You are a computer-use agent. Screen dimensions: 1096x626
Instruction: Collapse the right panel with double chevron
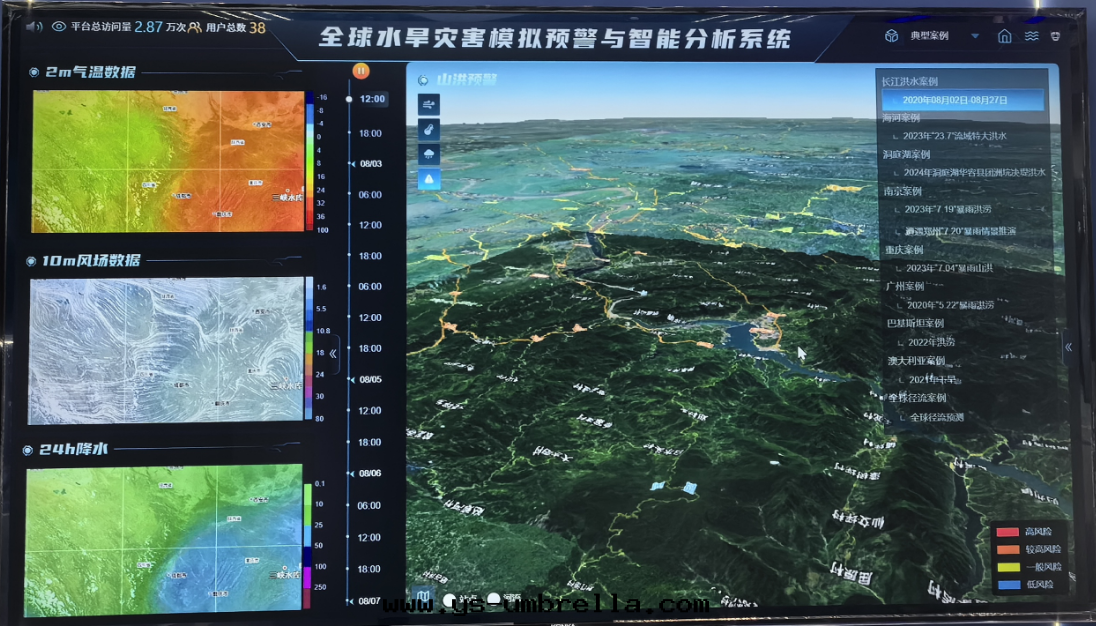tap(1068, 347)
